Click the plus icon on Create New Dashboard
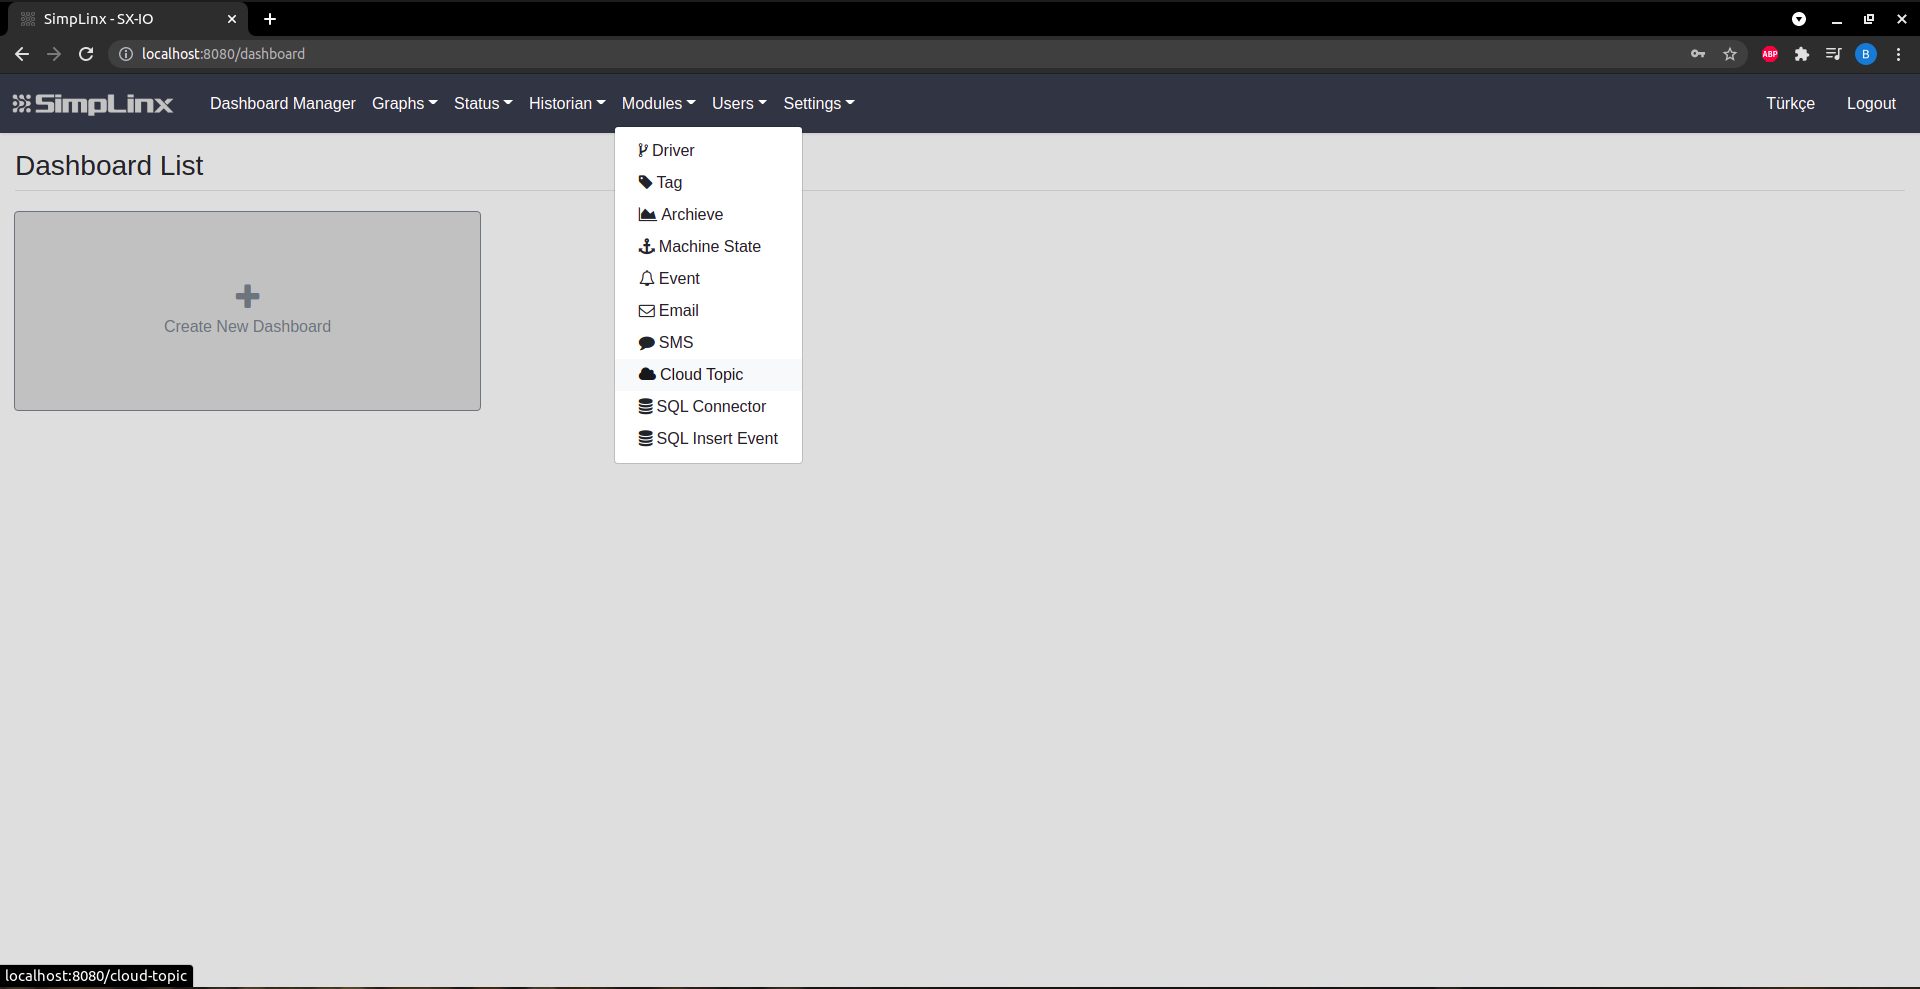The image size is (1920, 989). (x=246, y=295)
